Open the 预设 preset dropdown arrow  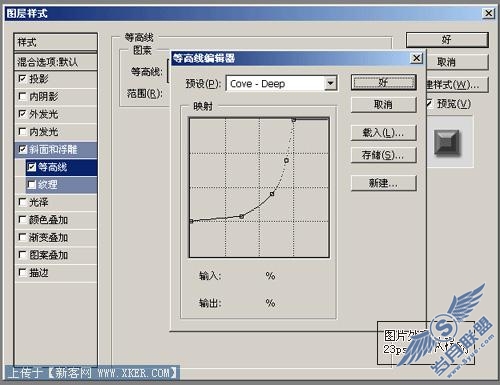pos(330,83)
